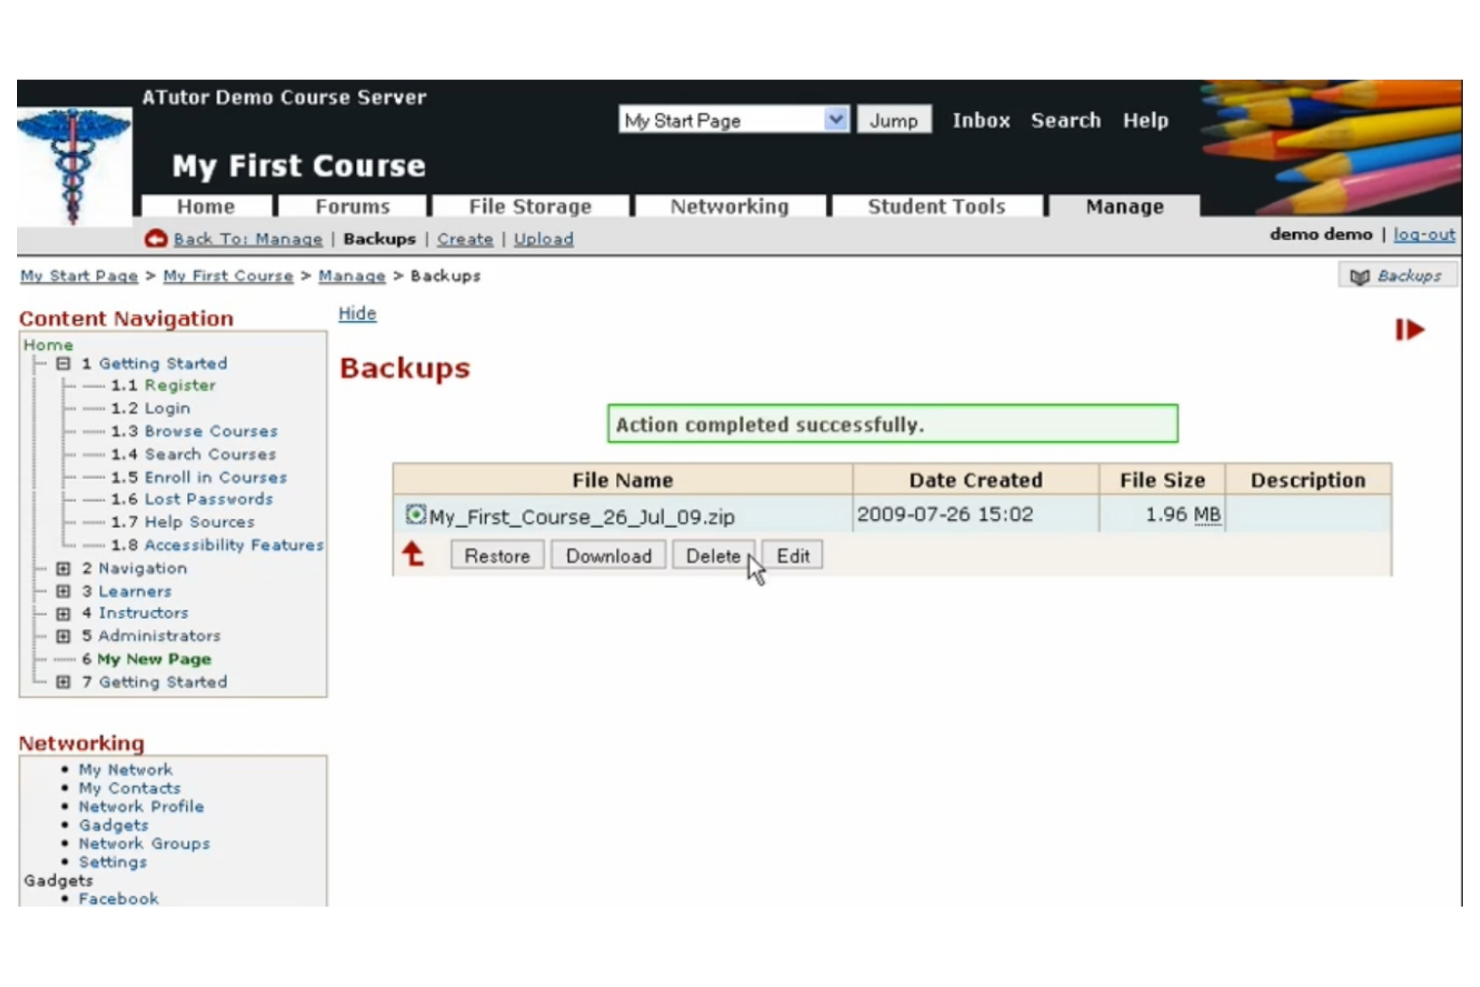This screenshot has width=1480, height=987.
Task: Download the selected backup file
Action: (x=608, y=556)
